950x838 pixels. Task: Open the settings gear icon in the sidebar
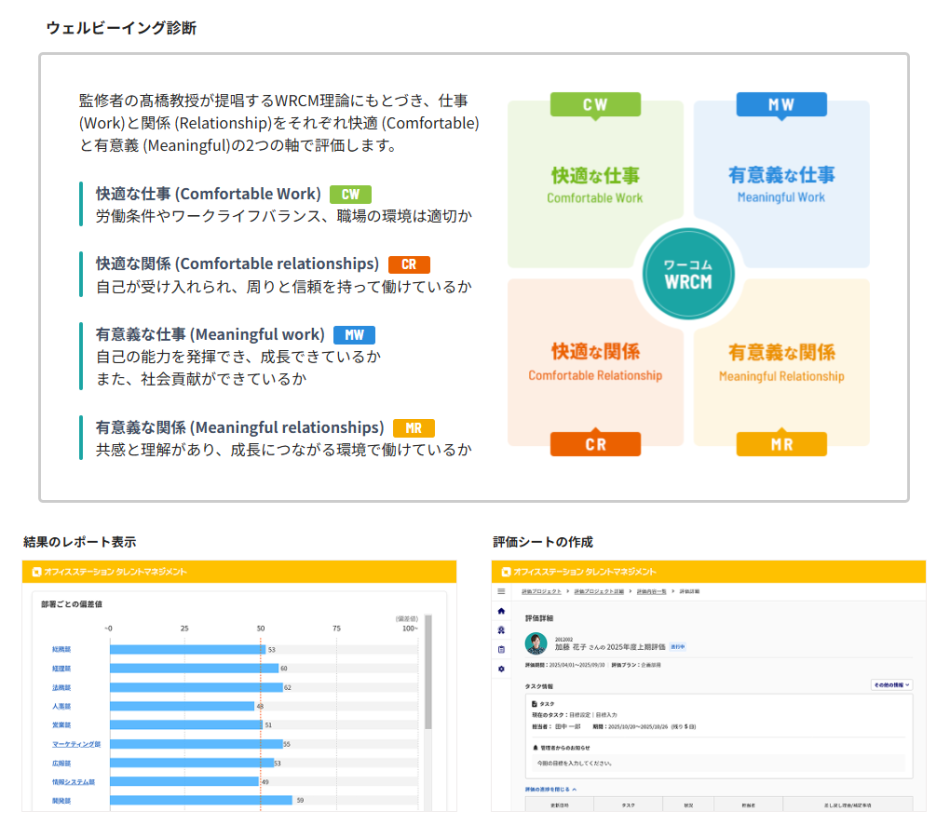point(501,668)
